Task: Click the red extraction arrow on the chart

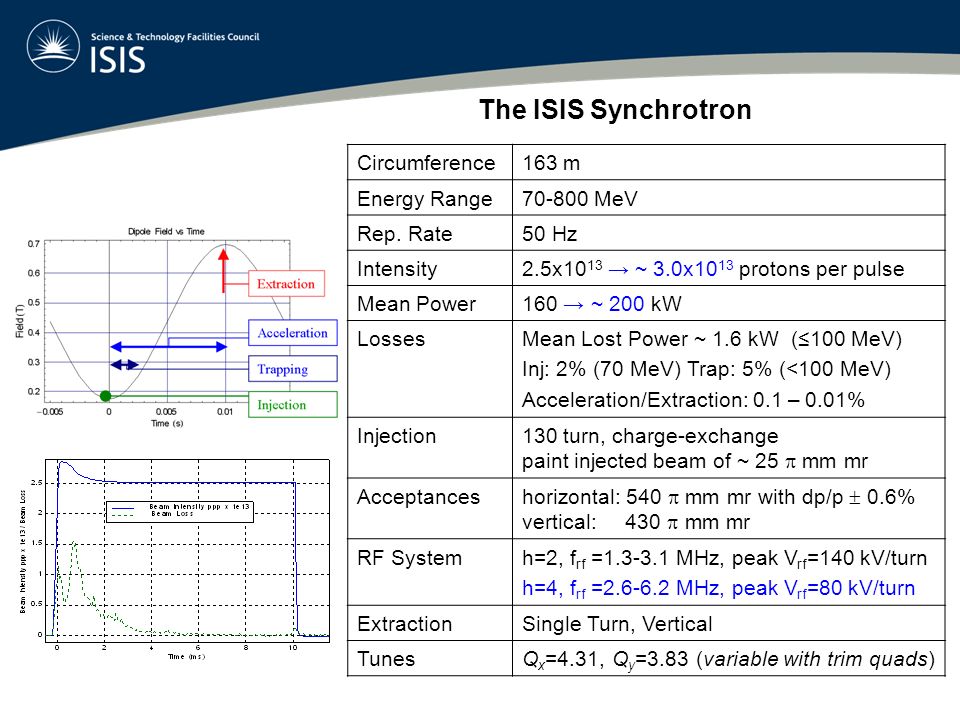Action: pyautogui.click(x=223, y=270)
